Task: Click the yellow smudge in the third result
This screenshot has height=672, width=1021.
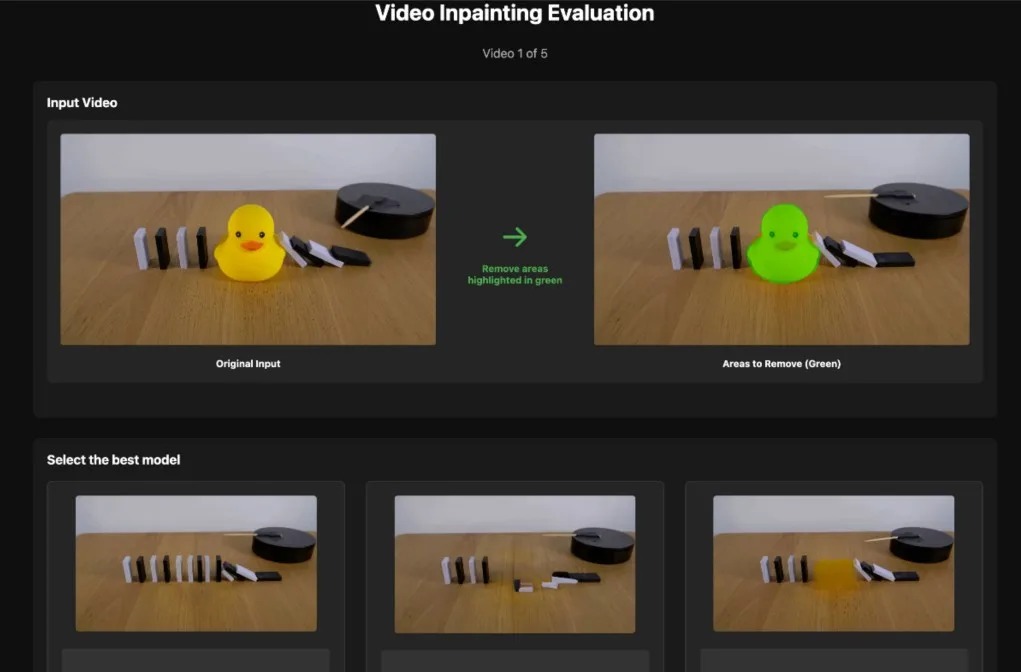Action: (x=833, y=577)
